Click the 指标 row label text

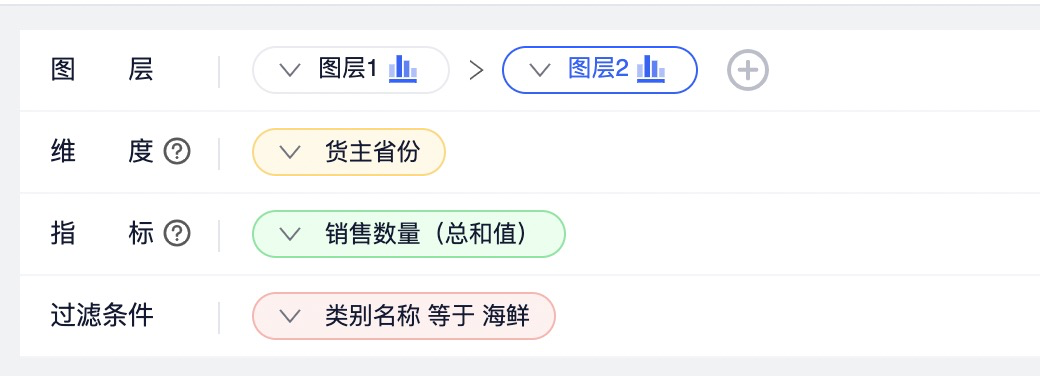coord(102,233)
